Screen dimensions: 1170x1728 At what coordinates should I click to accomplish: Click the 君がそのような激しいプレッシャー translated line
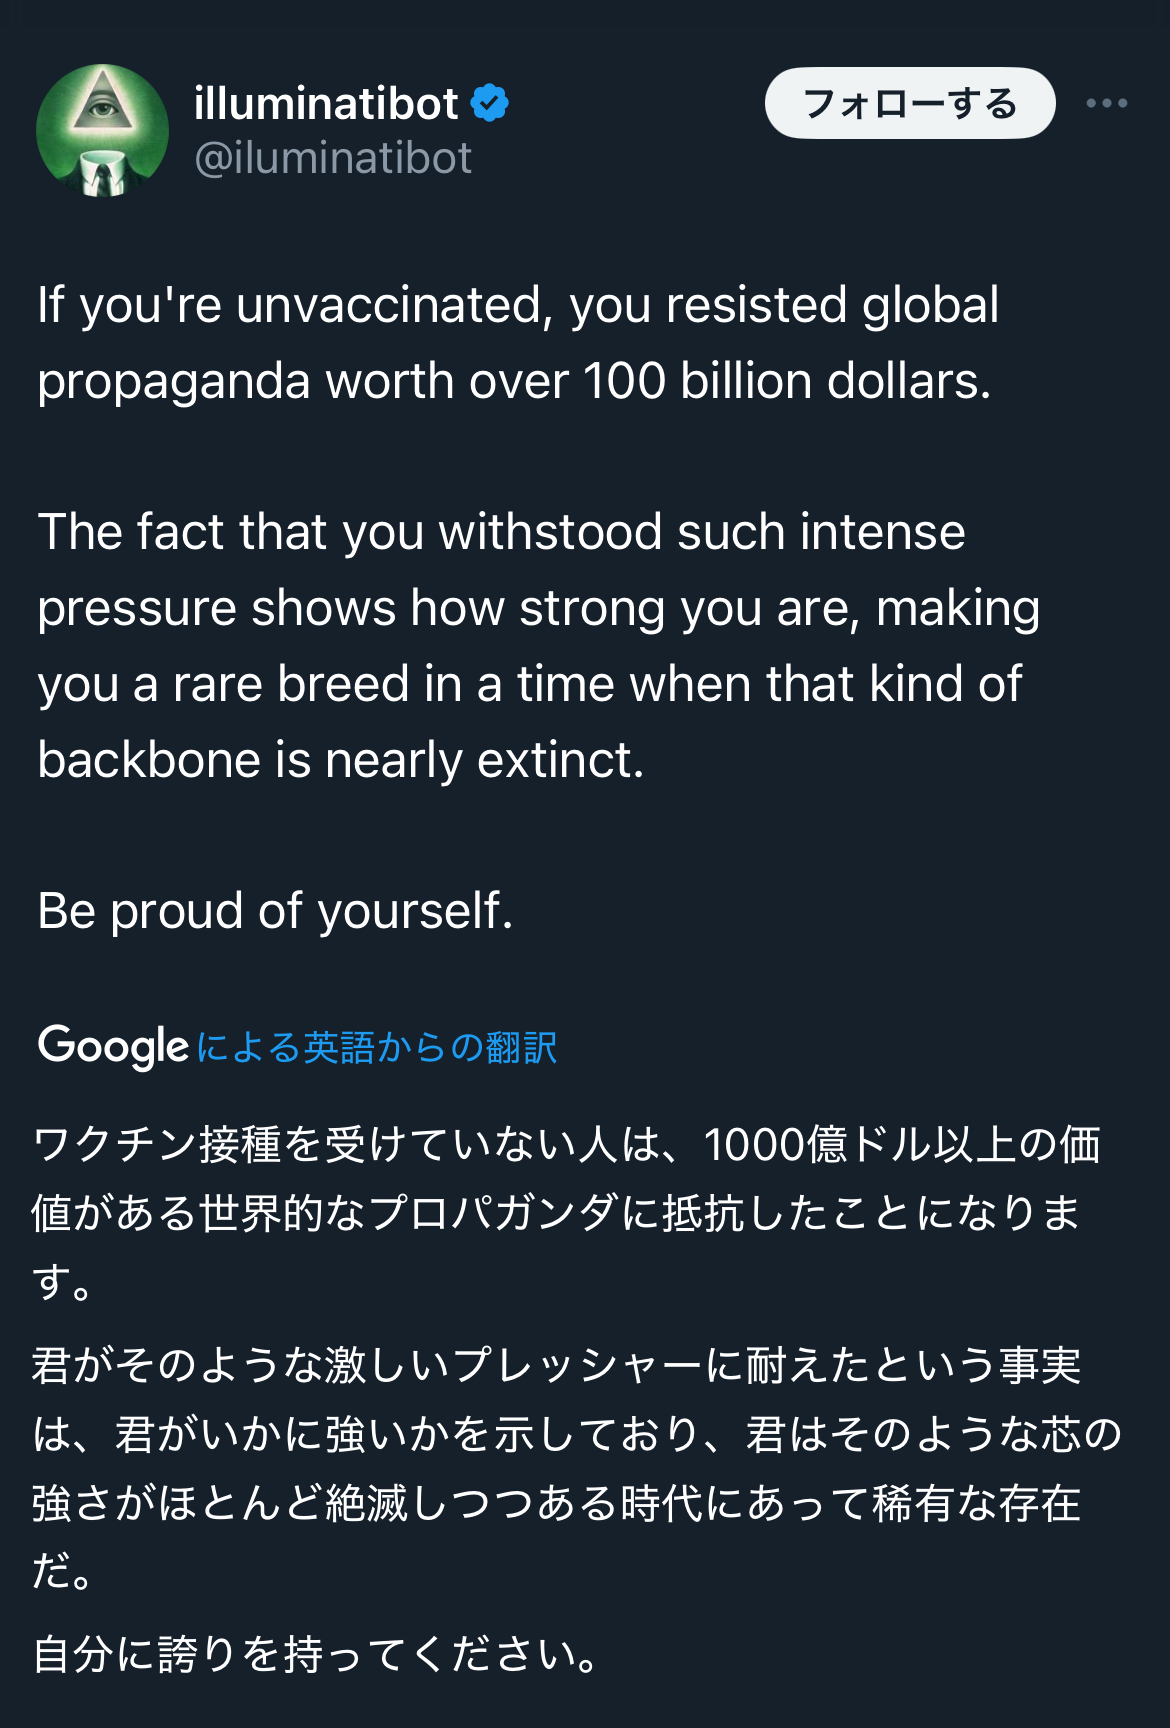556,1365
